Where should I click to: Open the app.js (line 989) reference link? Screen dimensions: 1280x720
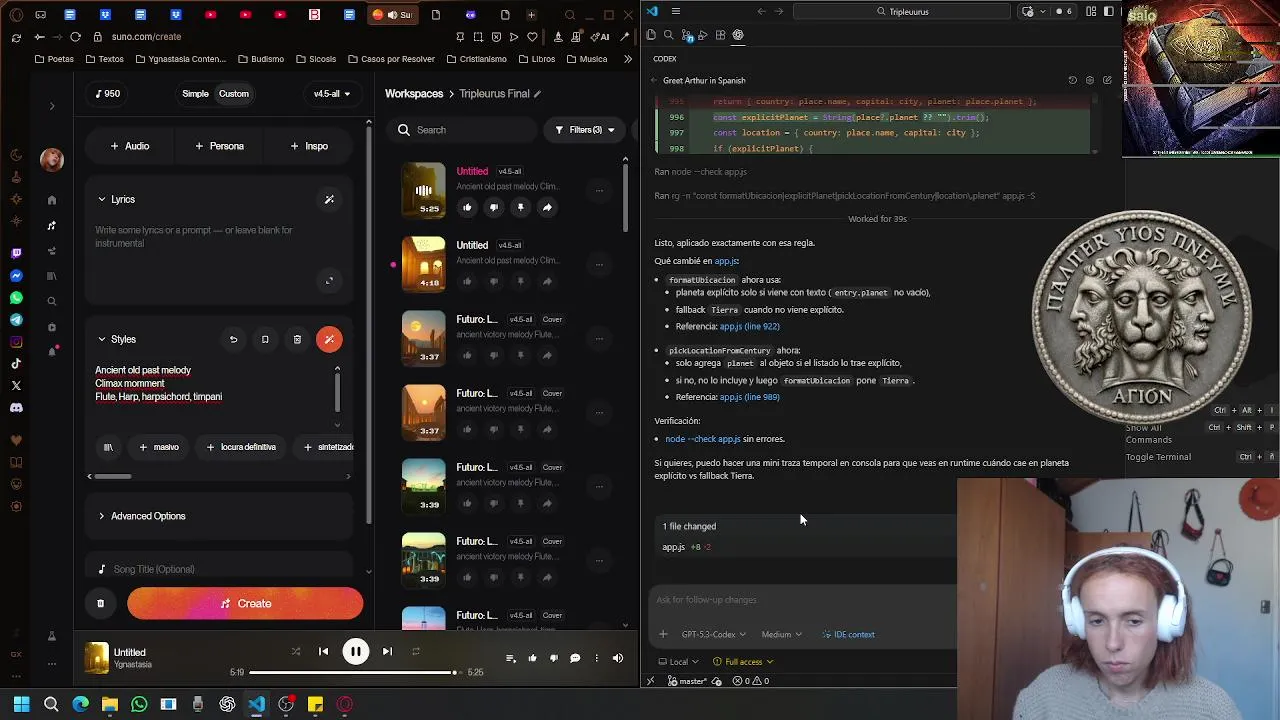[749, 397]
